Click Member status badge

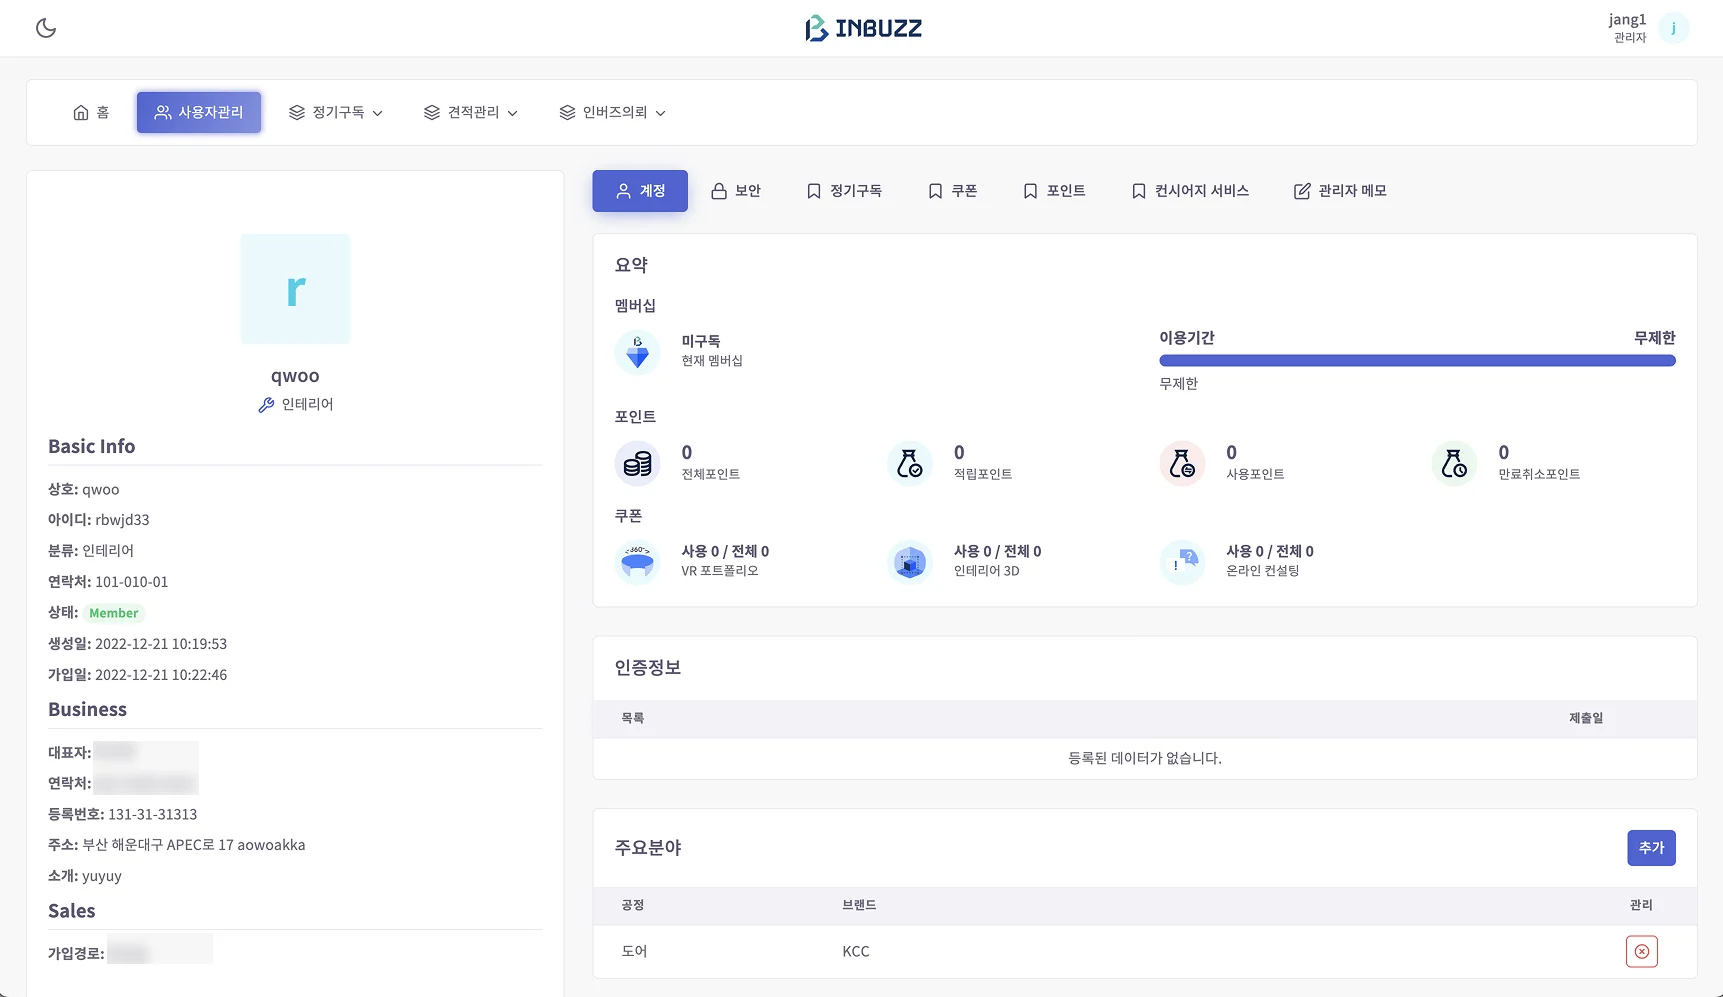coord(114,613)
